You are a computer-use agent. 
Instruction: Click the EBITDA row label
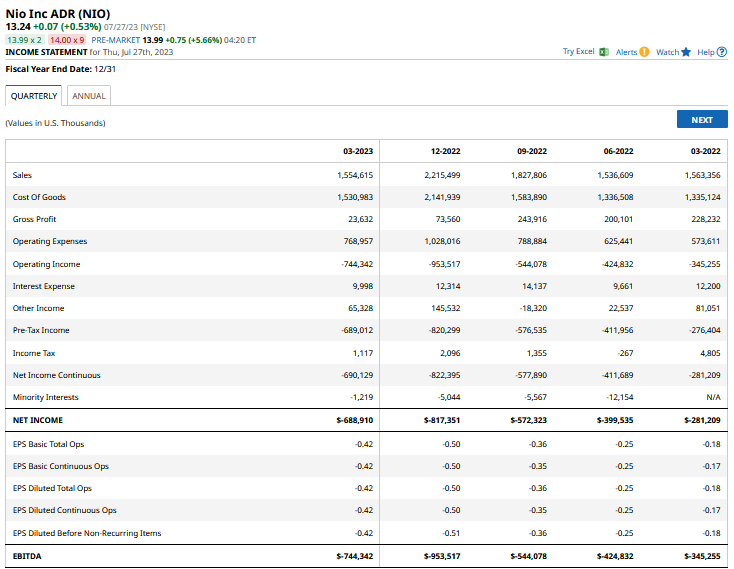[26, 555]
